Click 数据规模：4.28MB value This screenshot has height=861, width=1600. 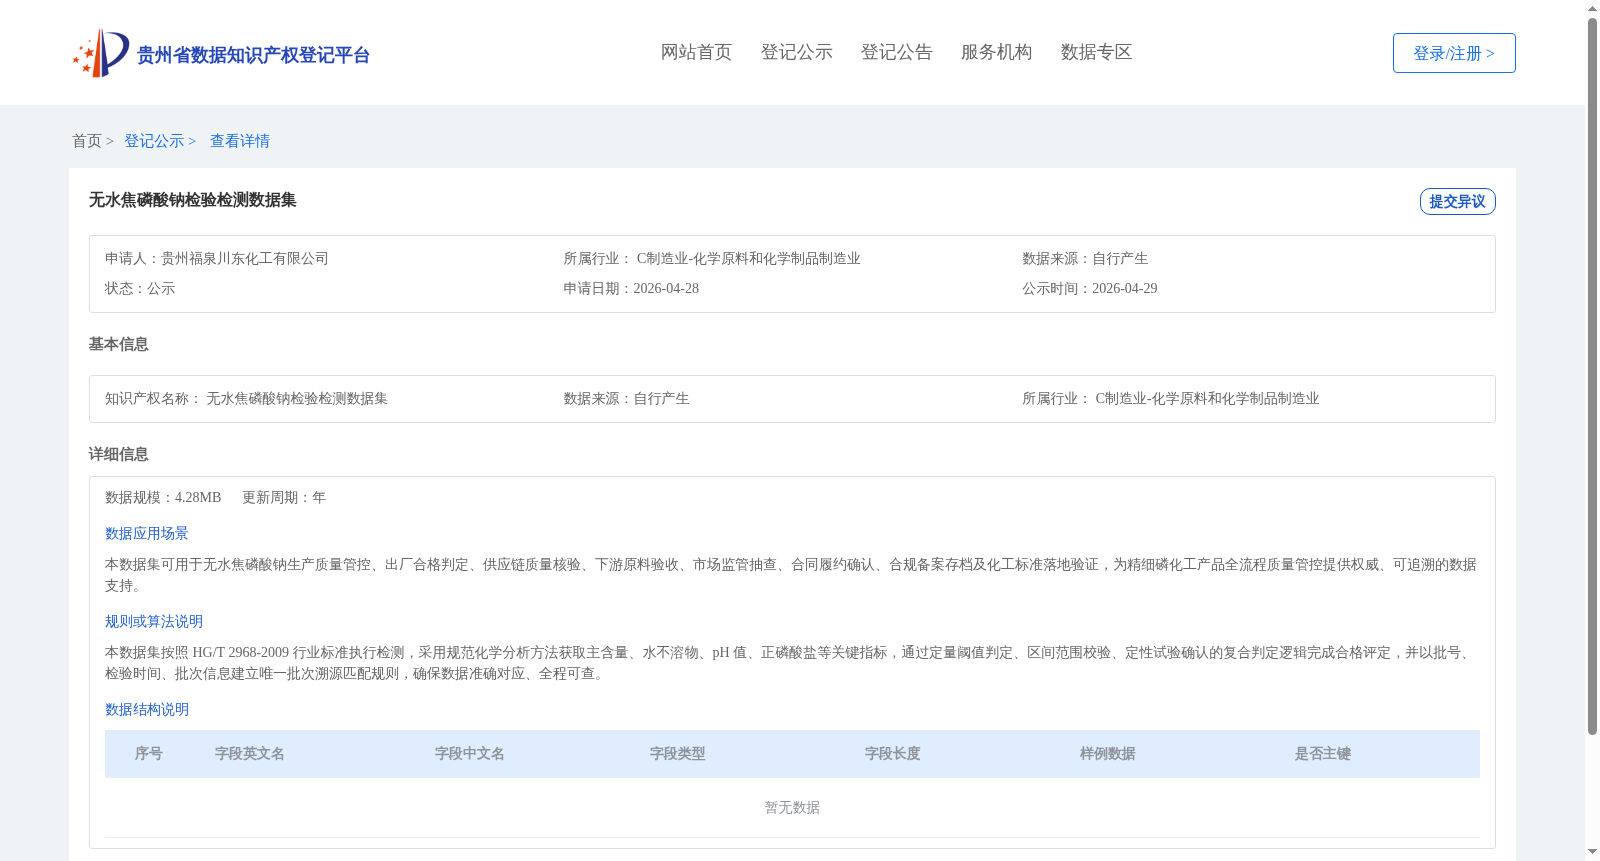(x=163, y=497)
